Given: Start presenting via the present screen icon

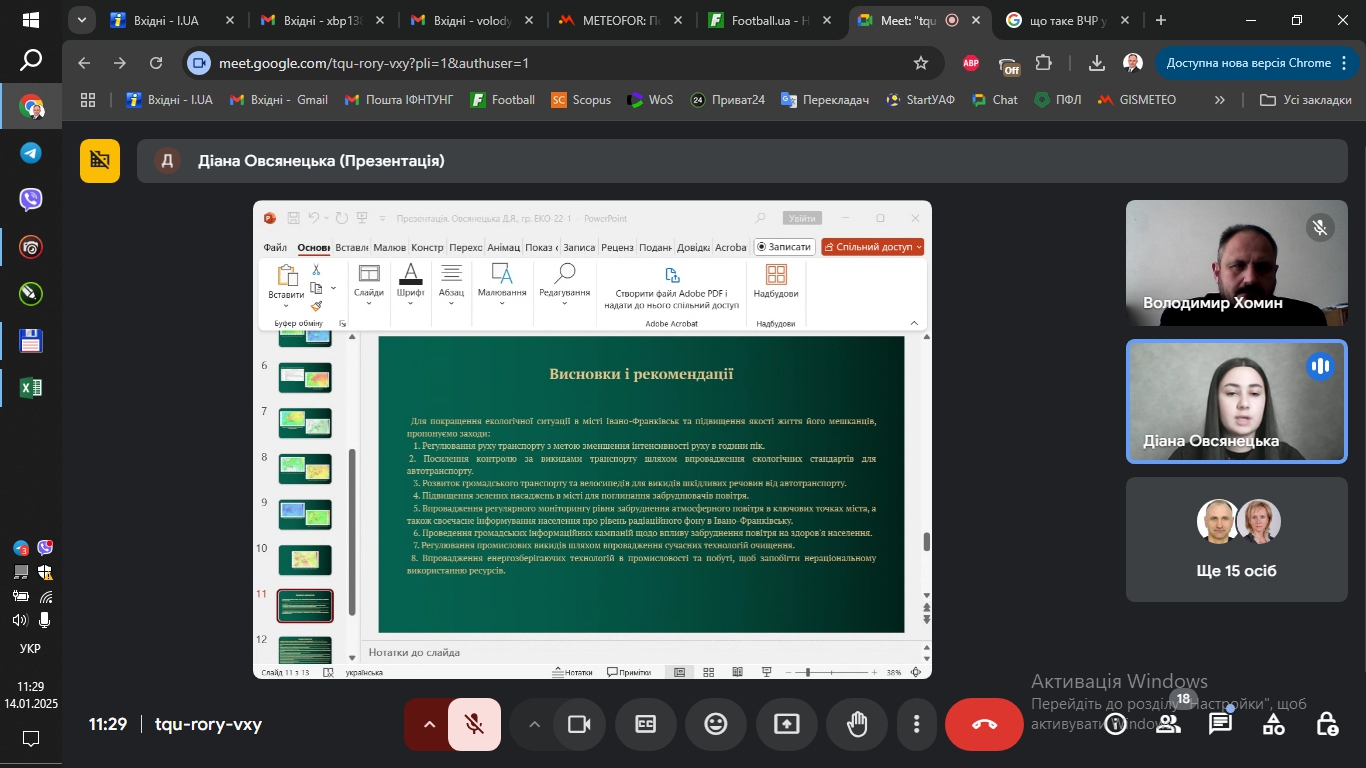Looking at the screenshot, I should click(x=786, y=724).
